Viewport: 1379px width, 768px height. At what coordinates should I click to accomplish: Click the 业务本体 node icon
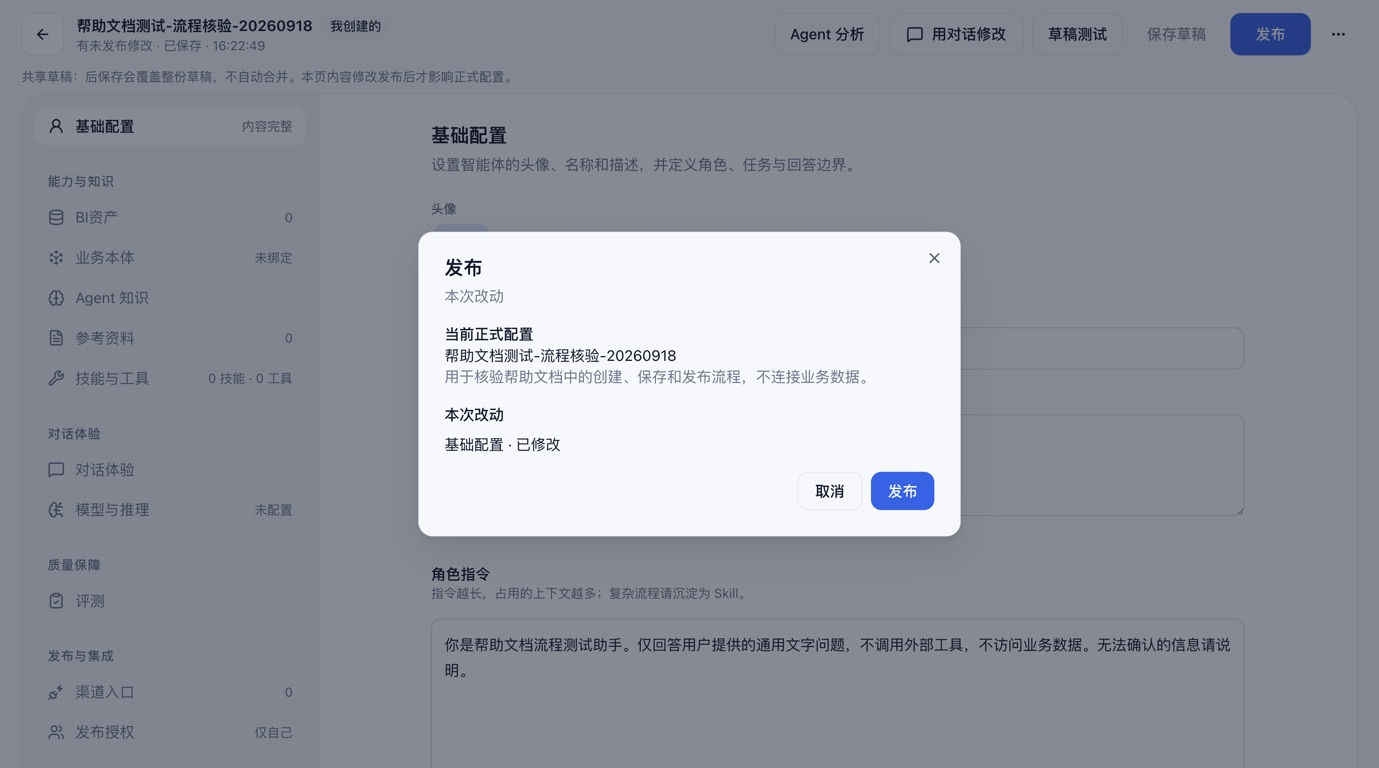[x=56, y=257]
